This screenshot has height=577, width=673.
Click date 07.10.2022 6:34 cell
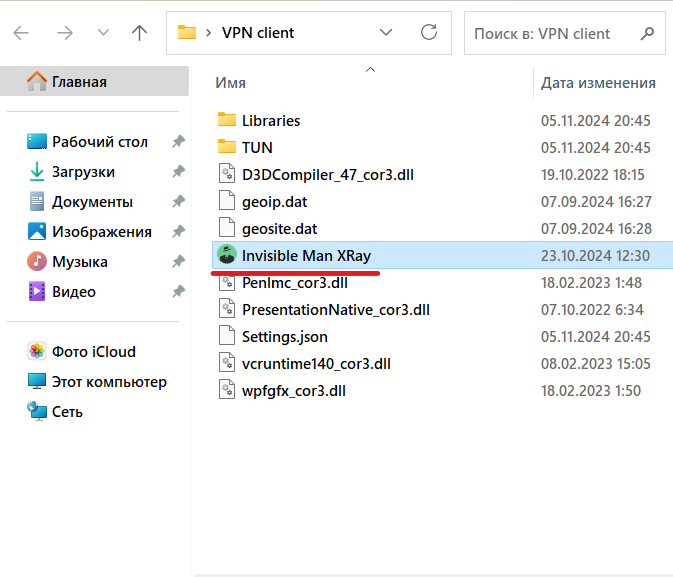click(x=592, y=310)
